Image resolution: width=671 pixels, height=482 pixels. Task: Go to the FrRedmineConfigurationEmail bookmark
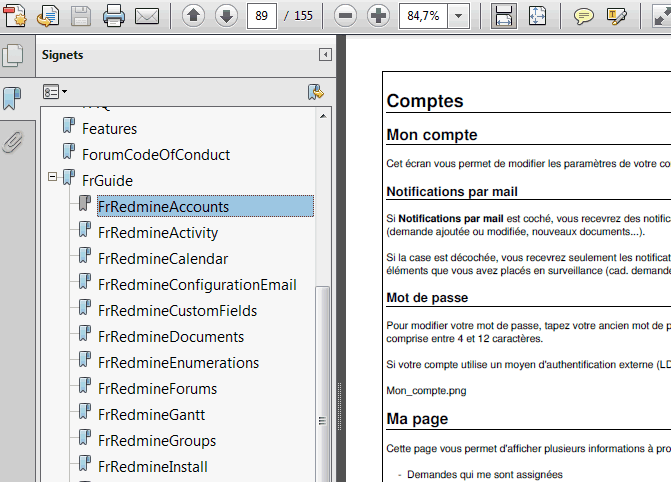click(x=197, y=285)
